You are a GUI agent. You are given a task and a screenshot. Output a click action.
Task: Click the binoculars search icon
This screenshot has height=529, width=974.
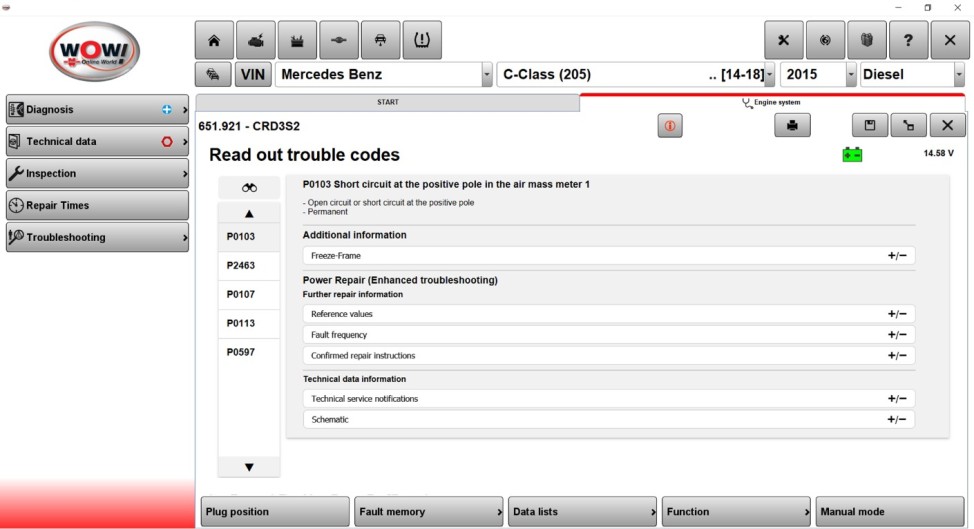tap(249, 188)
